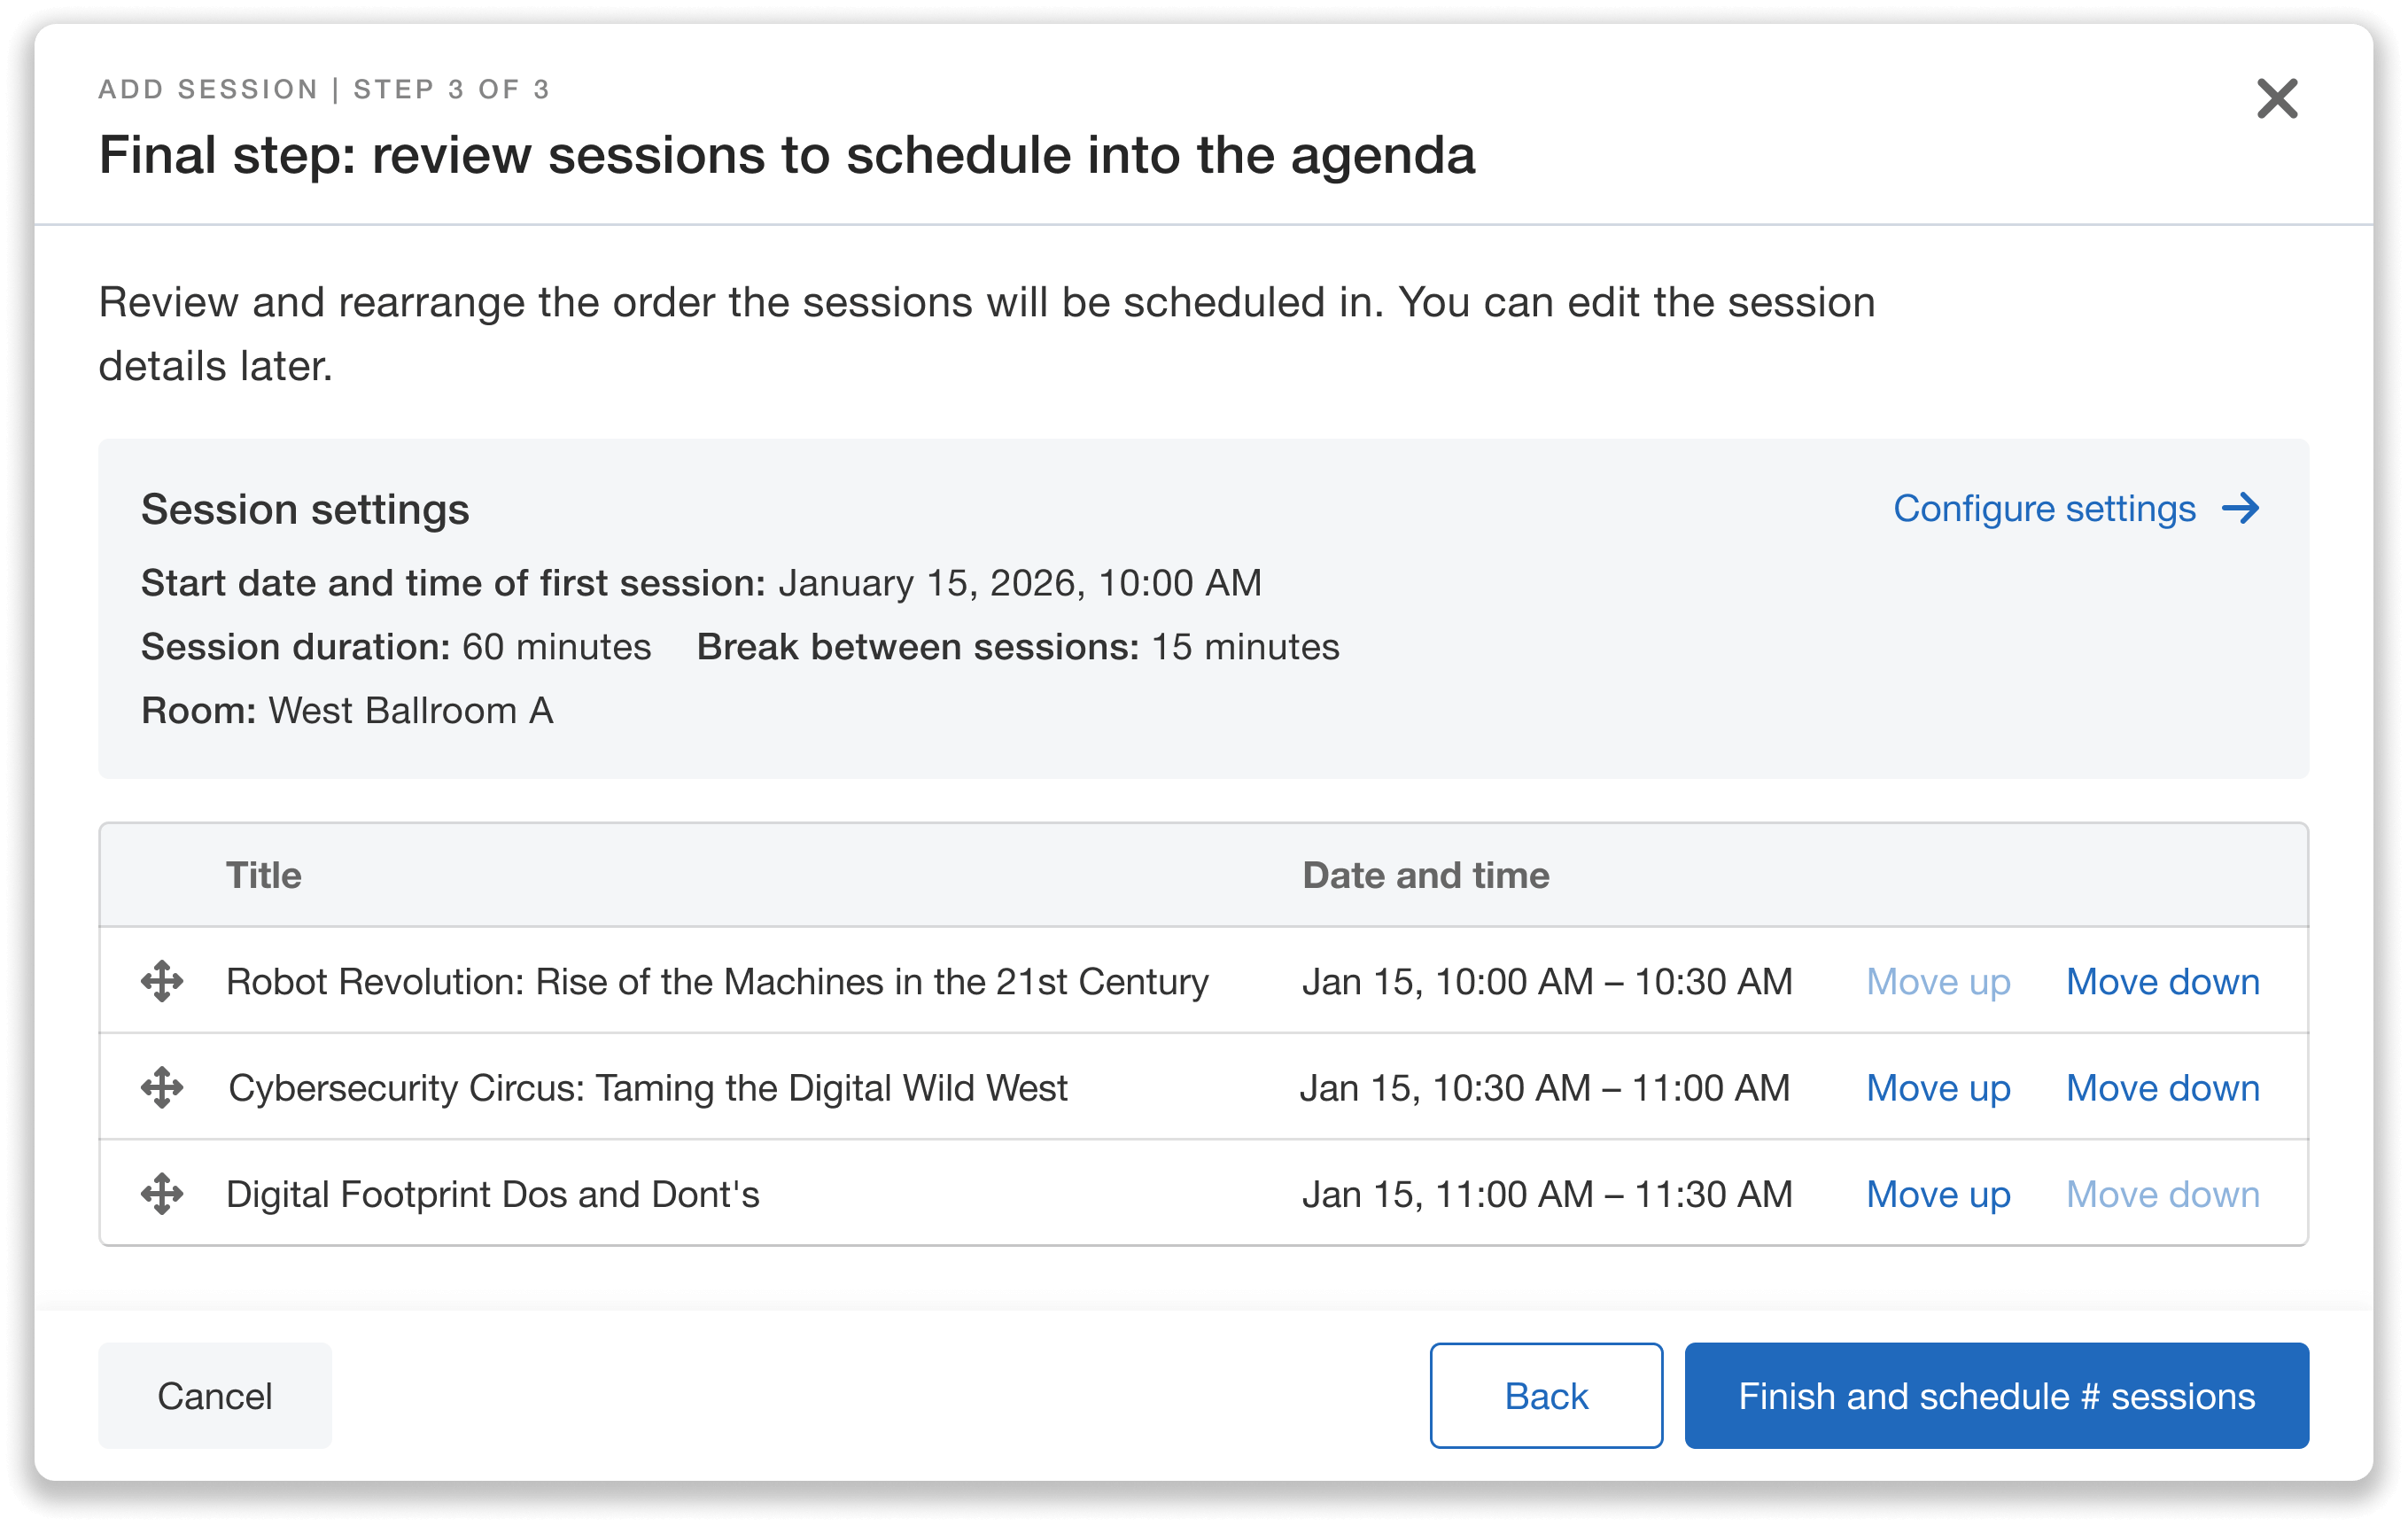Click the drag handle for Digital Footprint session
2408x1526 pixels.
(x=161, y=1194)
